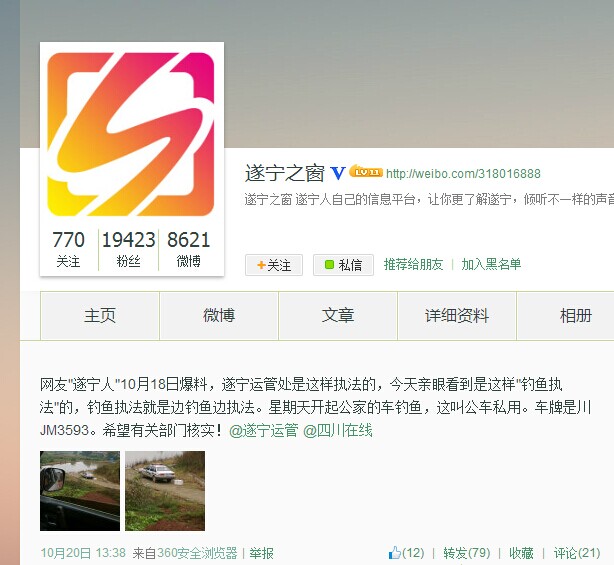Open the 相册 album tab

(x=576, y=316)
